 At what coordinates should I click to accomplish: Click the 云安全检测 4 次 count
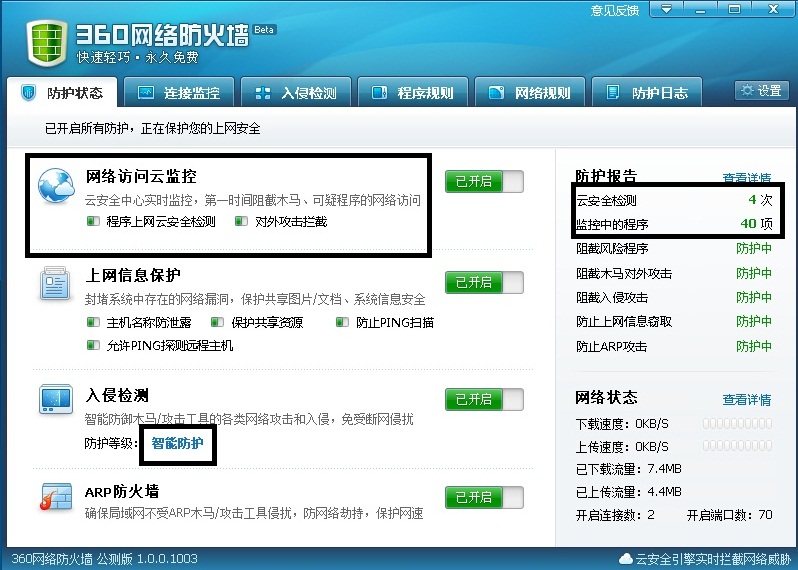click(760, 200)
